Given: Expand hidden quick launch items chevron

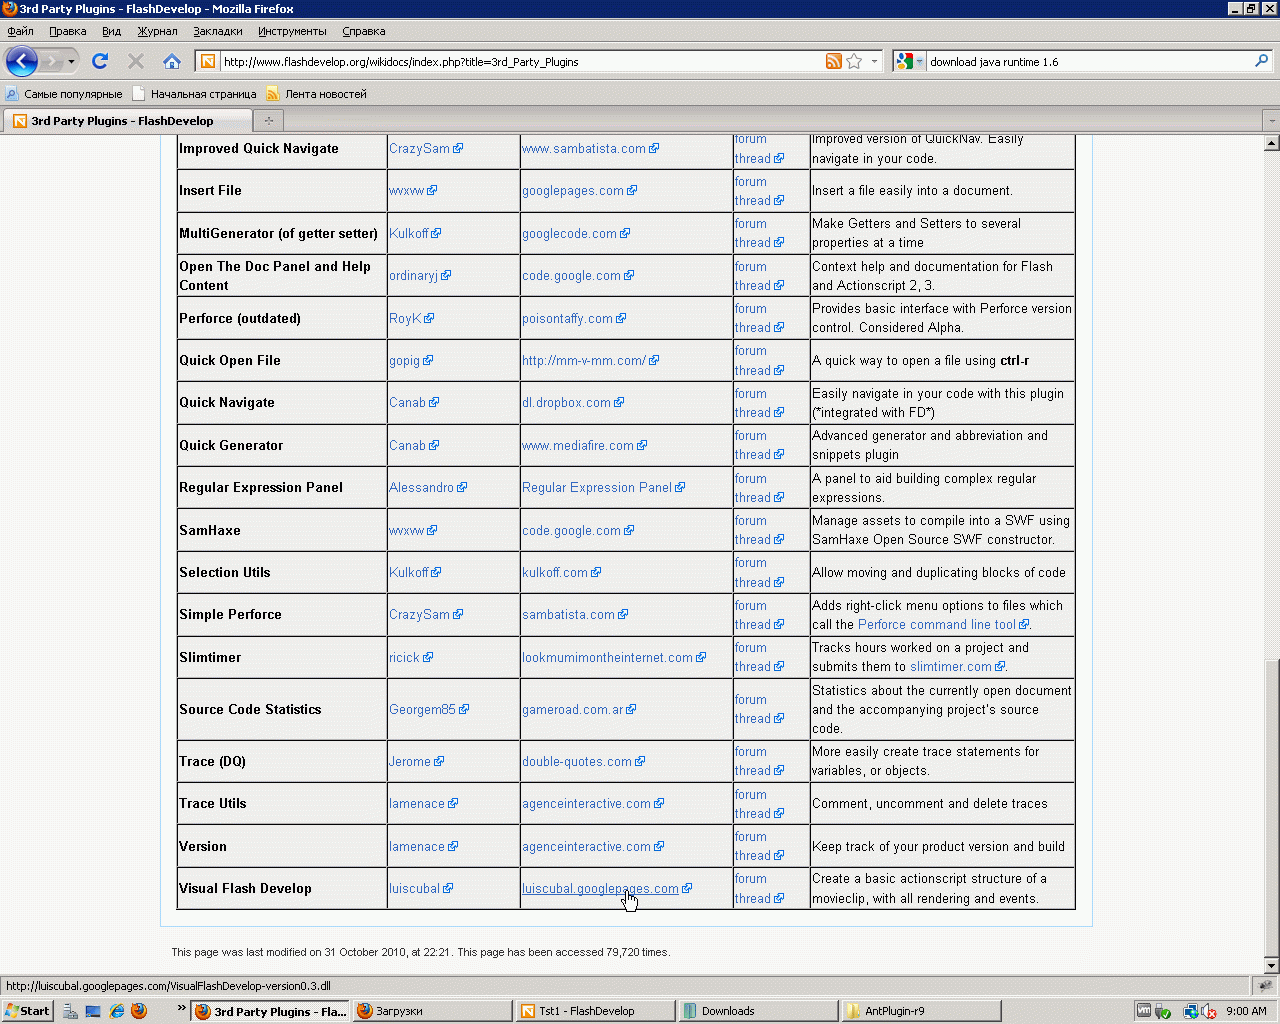Looking at the screenshot, I should pos(181,1008).
